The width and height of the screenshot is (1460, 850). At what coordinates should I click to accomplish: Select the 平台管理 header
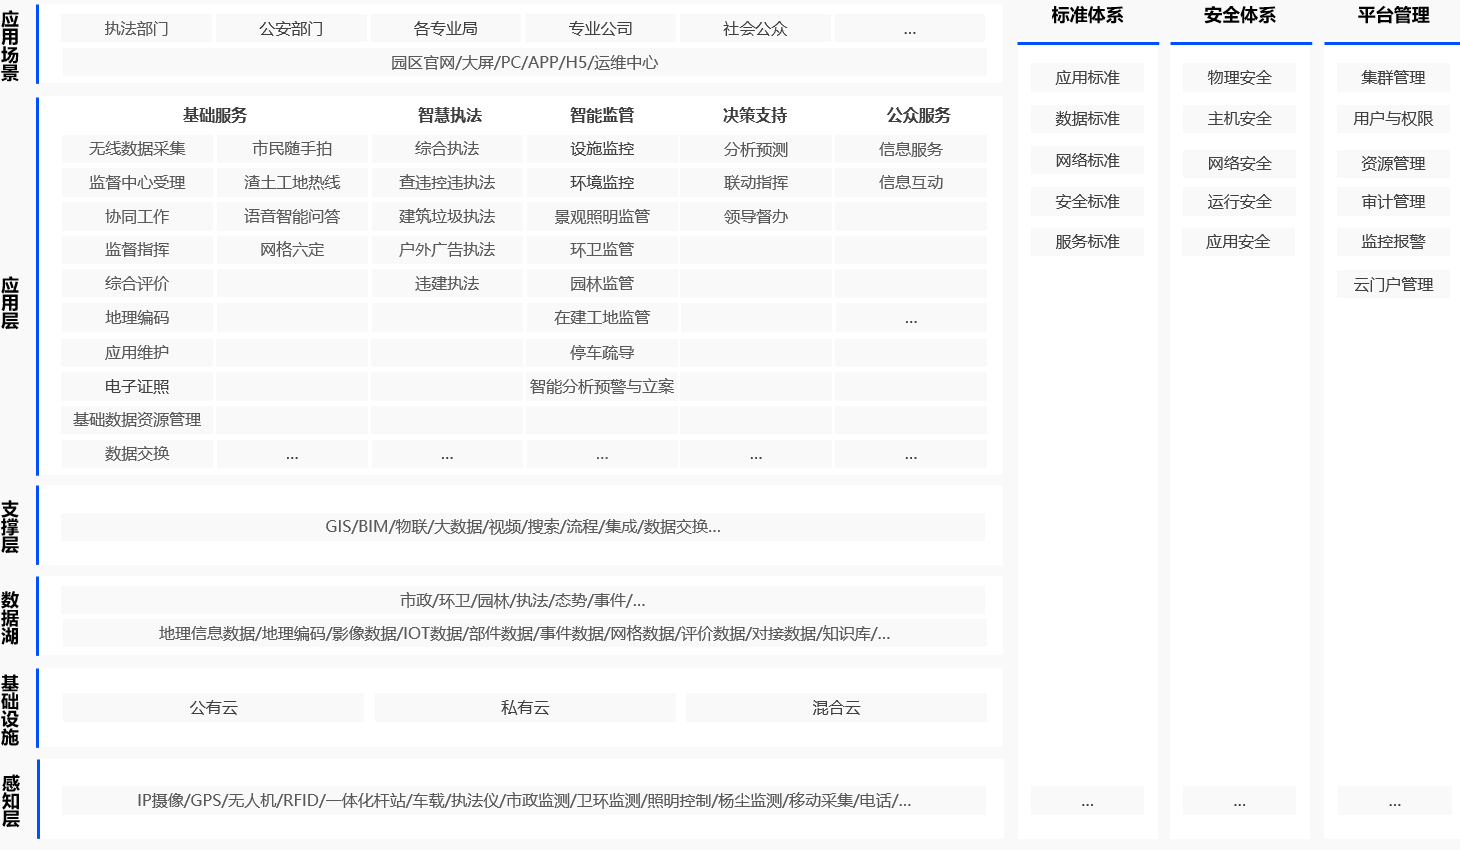(1393, 16)
